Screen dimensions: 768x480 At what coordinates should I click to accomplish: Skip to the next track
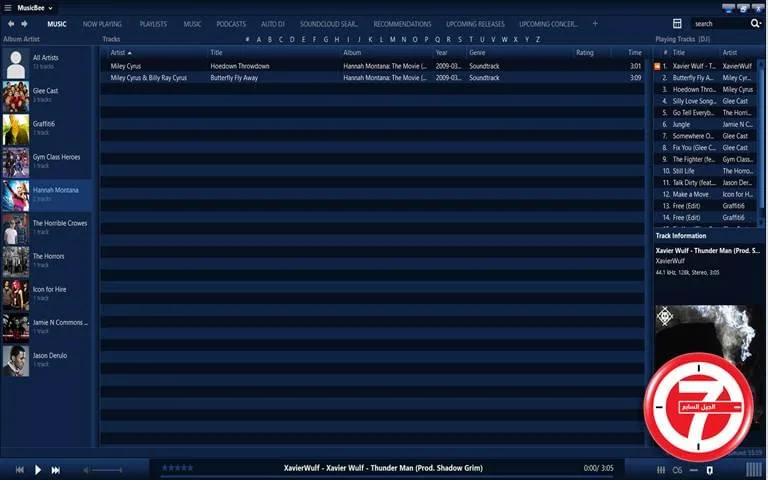click(x=56, y=470)
